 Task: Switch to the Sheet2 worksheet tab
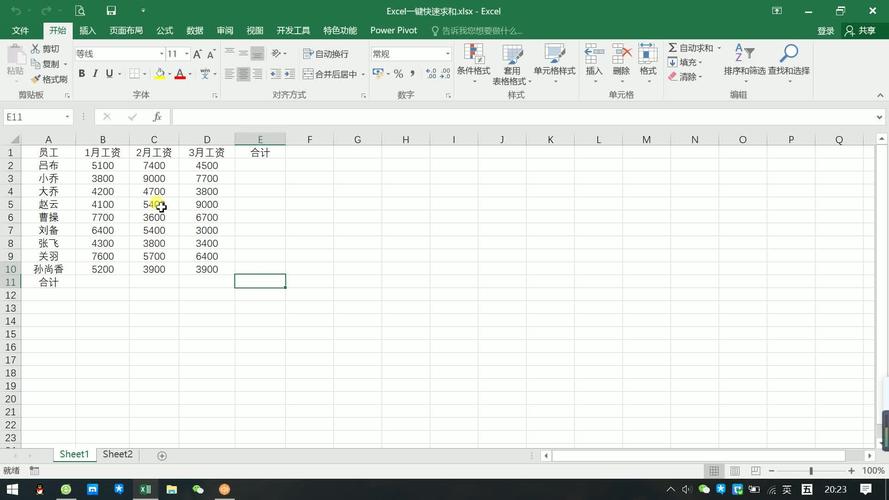click(117, 454)
